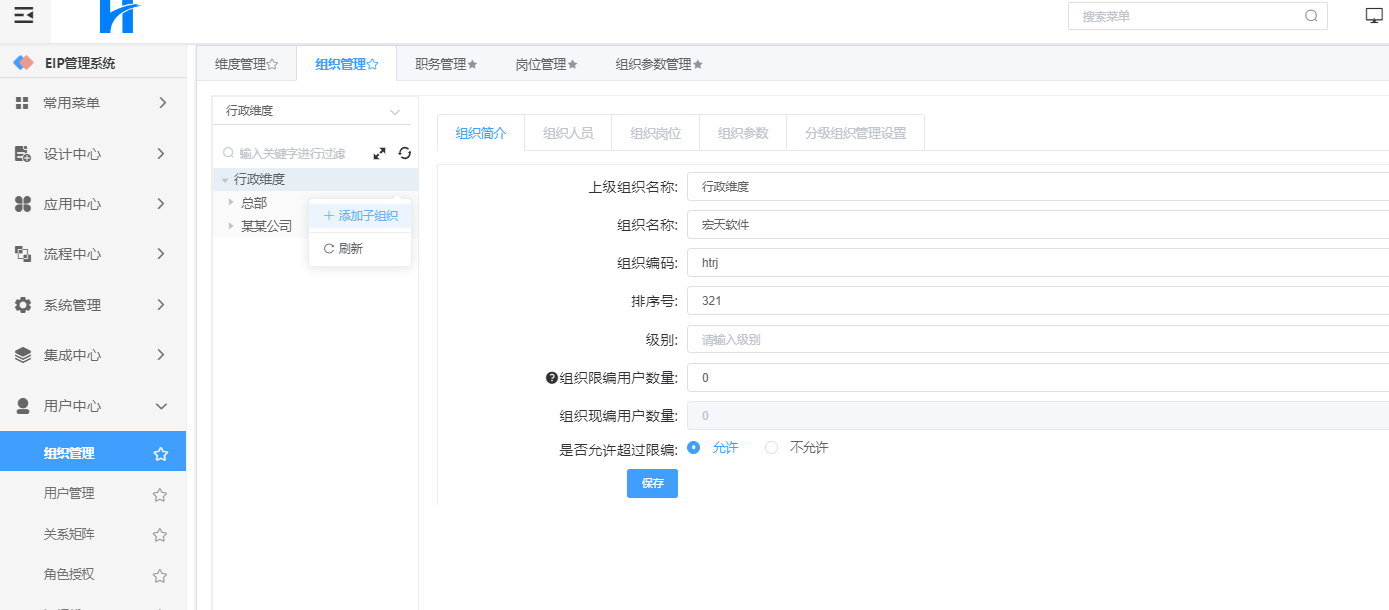Expand the 流程中心 chevron
Screen dimensions: 1389x610
[162, 254]
